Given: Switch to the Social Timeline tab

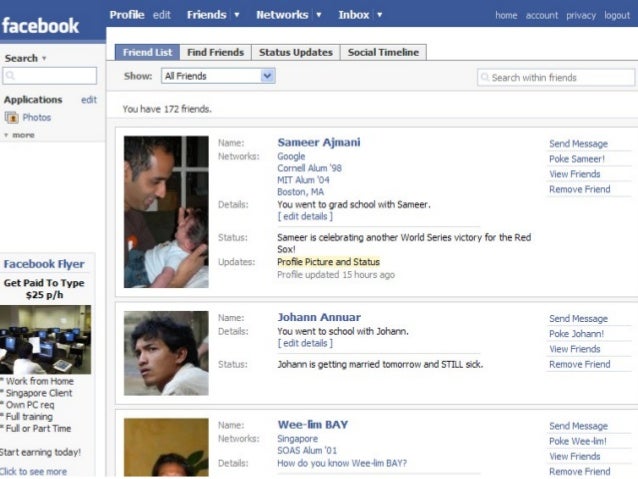Looking at the screenshot, I should point(383,52).
